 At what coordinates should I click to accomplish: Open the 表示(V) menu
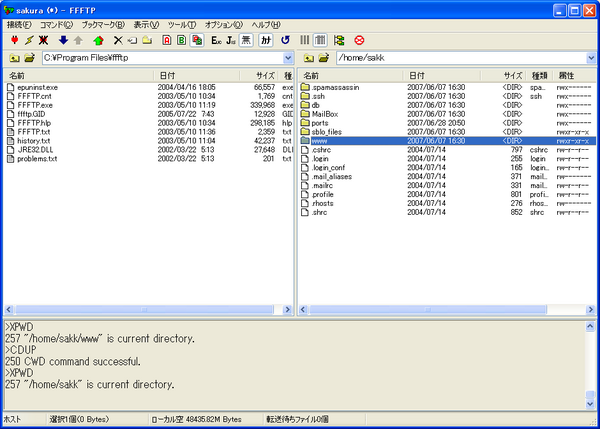tap(146, 25)
